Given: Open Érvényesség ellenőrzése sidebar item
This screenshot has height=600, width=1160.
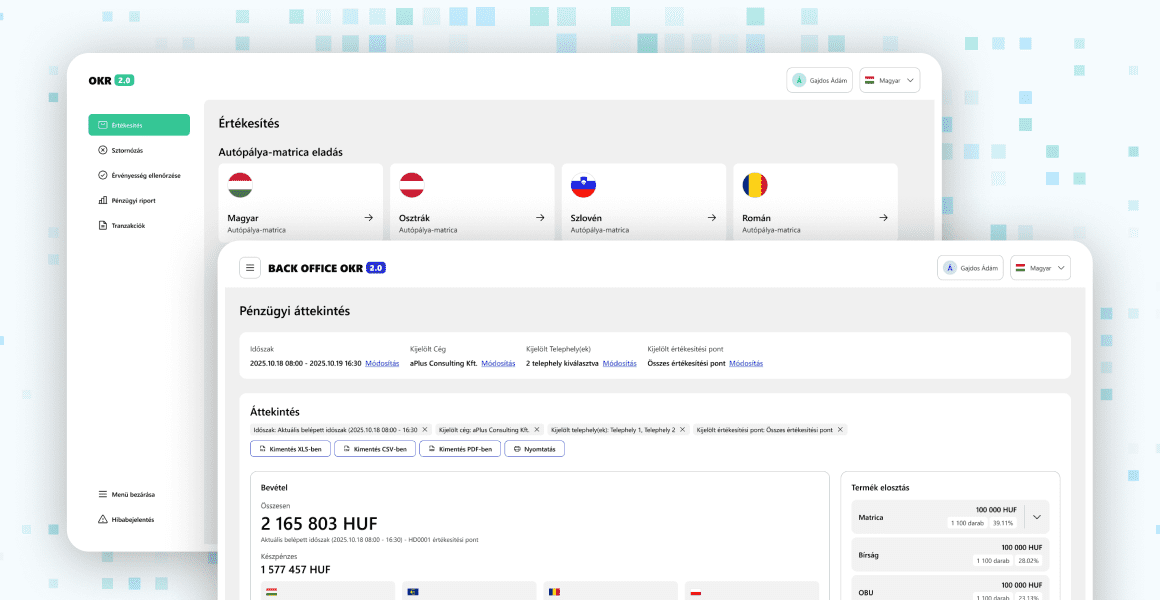Looking at the screenshot, I should tap(139, 175).
